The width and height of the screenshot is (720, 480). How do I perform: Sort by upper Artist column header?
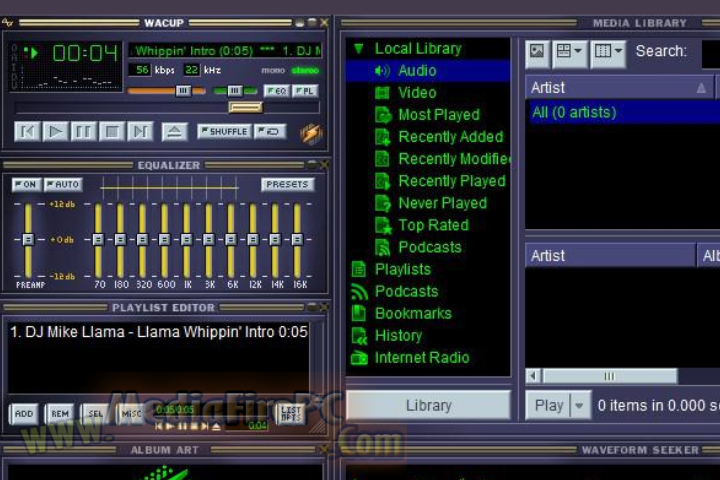(x=619, y=87)
